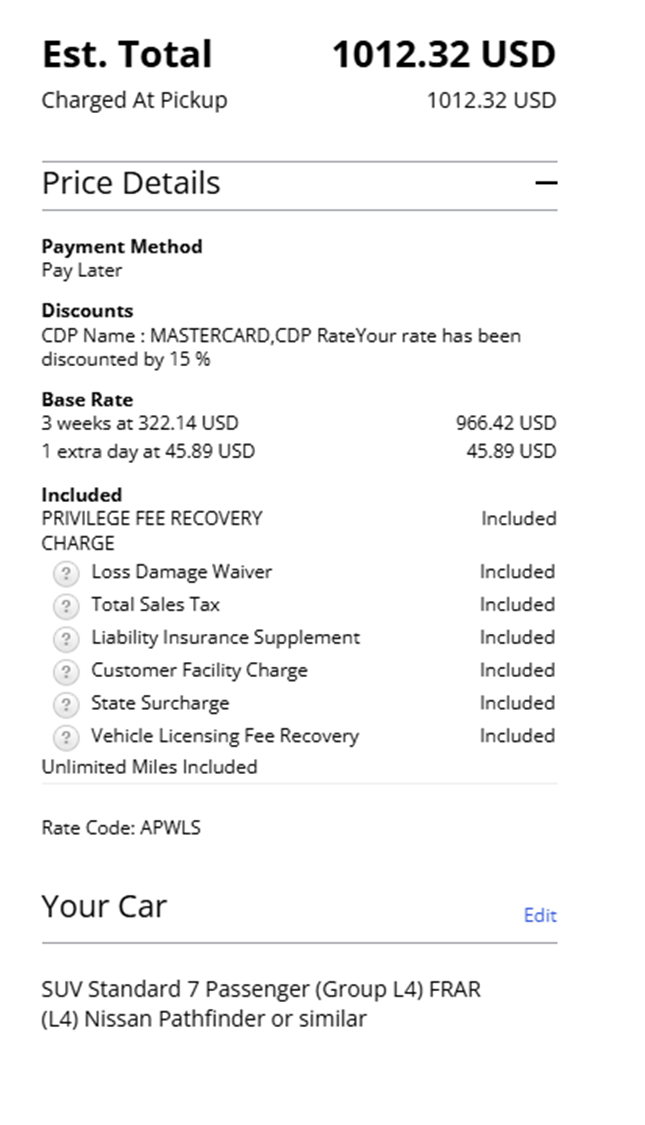Click the Rate Code: APWLS text
Viewport: 645px width, 1125px height.
pos(121,828)
